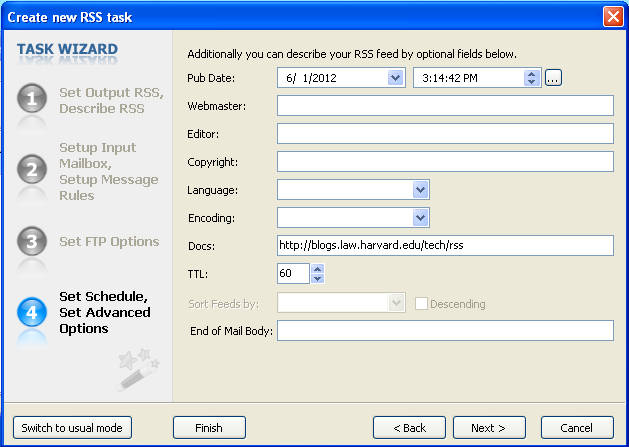
Task: Click the Webmaster text field
Action: tap(445, 106)
